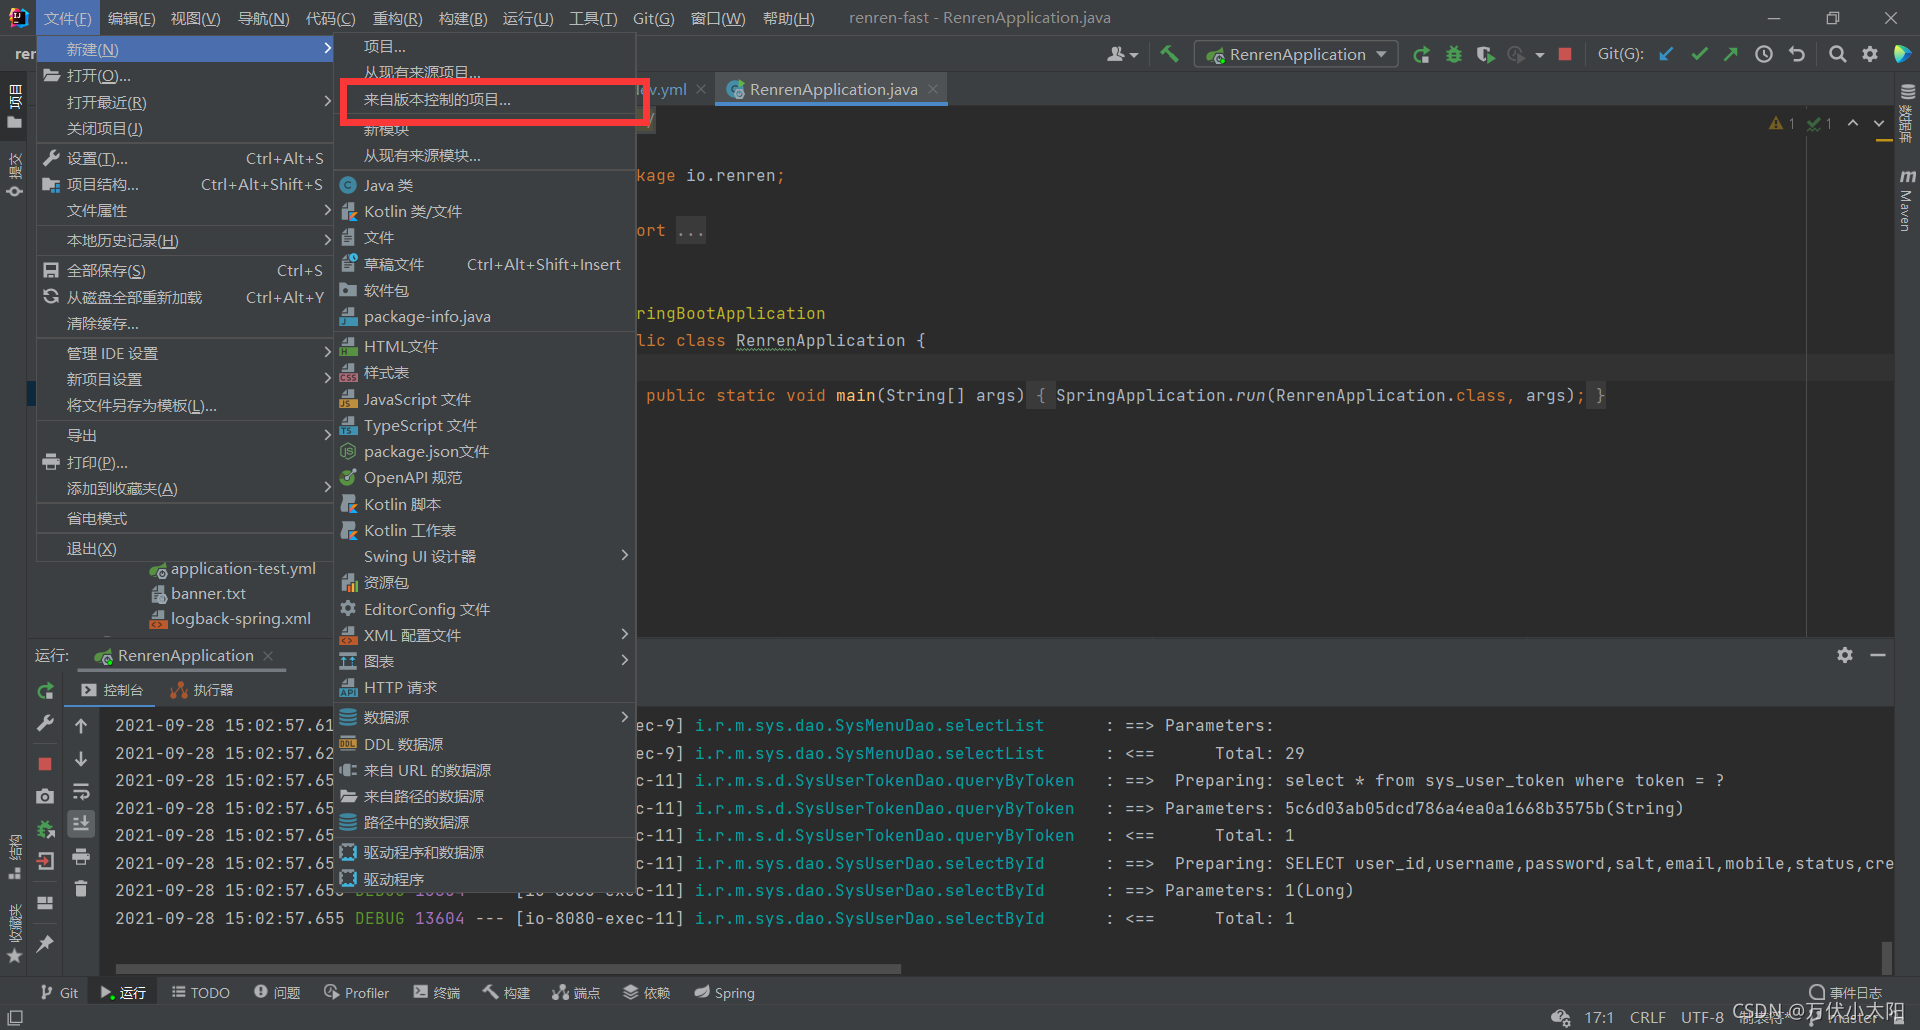1920x1030 pixels.
Task: Click 项目结构... in File menu
Action: pyautogui.click(x=185, y=184)
